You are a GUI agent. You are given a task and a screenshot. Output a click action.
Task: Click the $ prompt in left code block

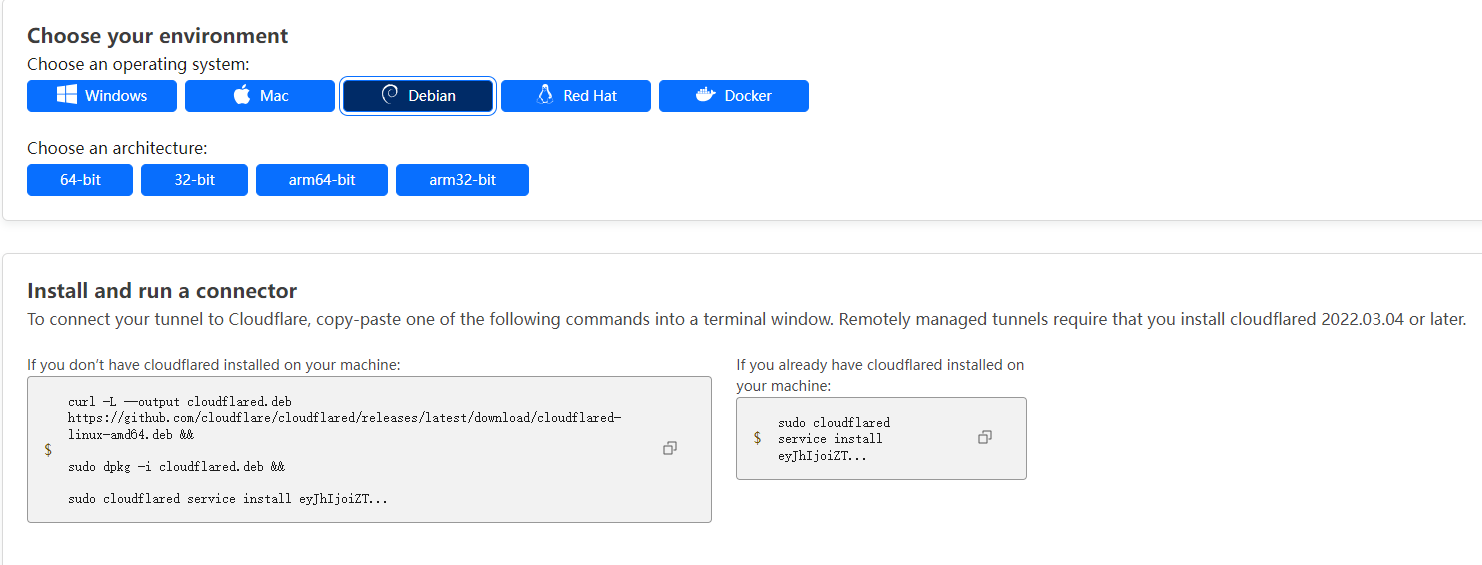(48, 450)
